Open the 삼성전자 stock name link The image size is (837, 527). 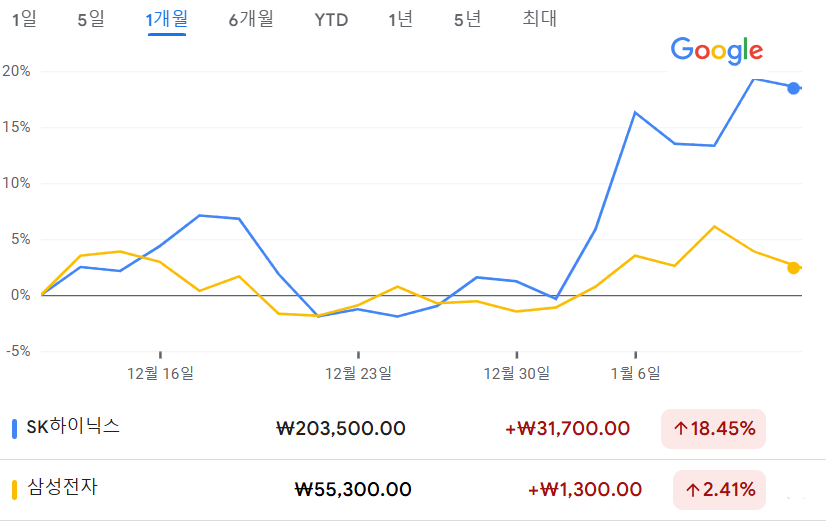pos(62,487)
